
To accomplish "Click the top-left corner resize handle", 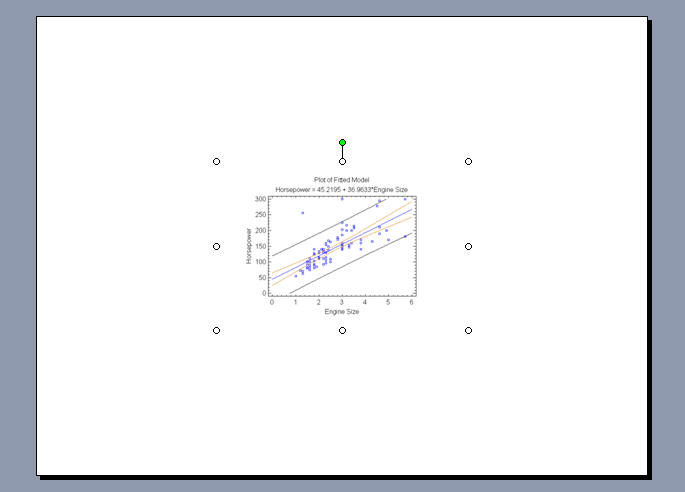I will 216,162.
